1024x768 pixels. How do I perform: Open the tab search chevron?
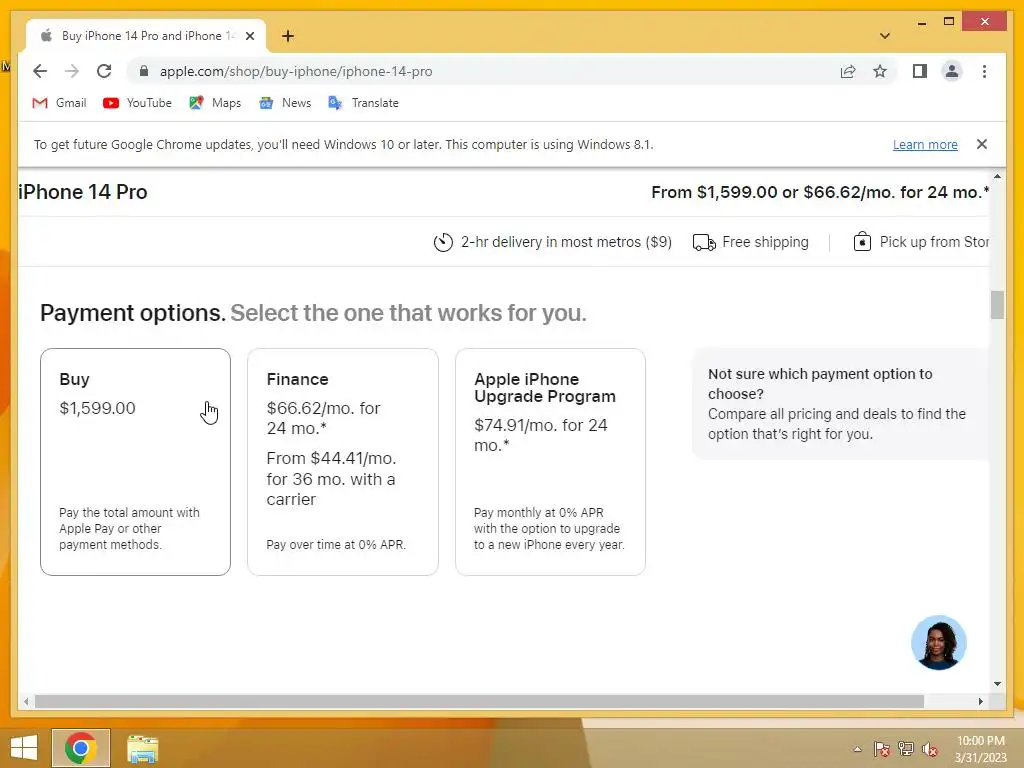click(885, 36)
